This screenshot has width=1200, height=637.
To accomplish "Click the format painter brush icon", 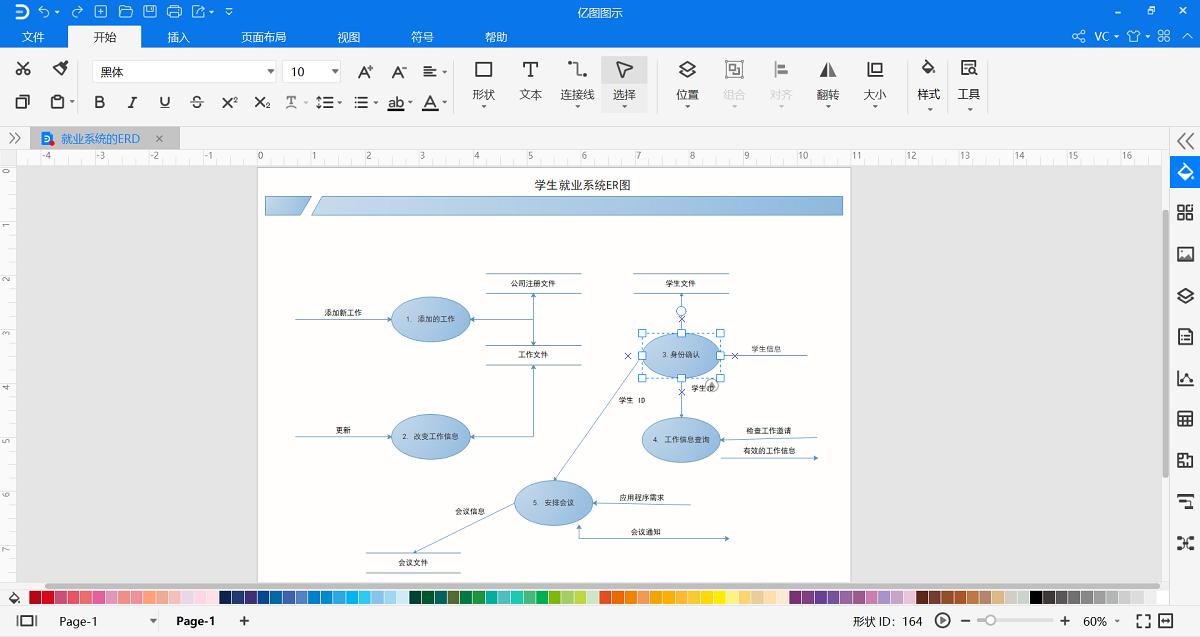I will pos(60,69).
